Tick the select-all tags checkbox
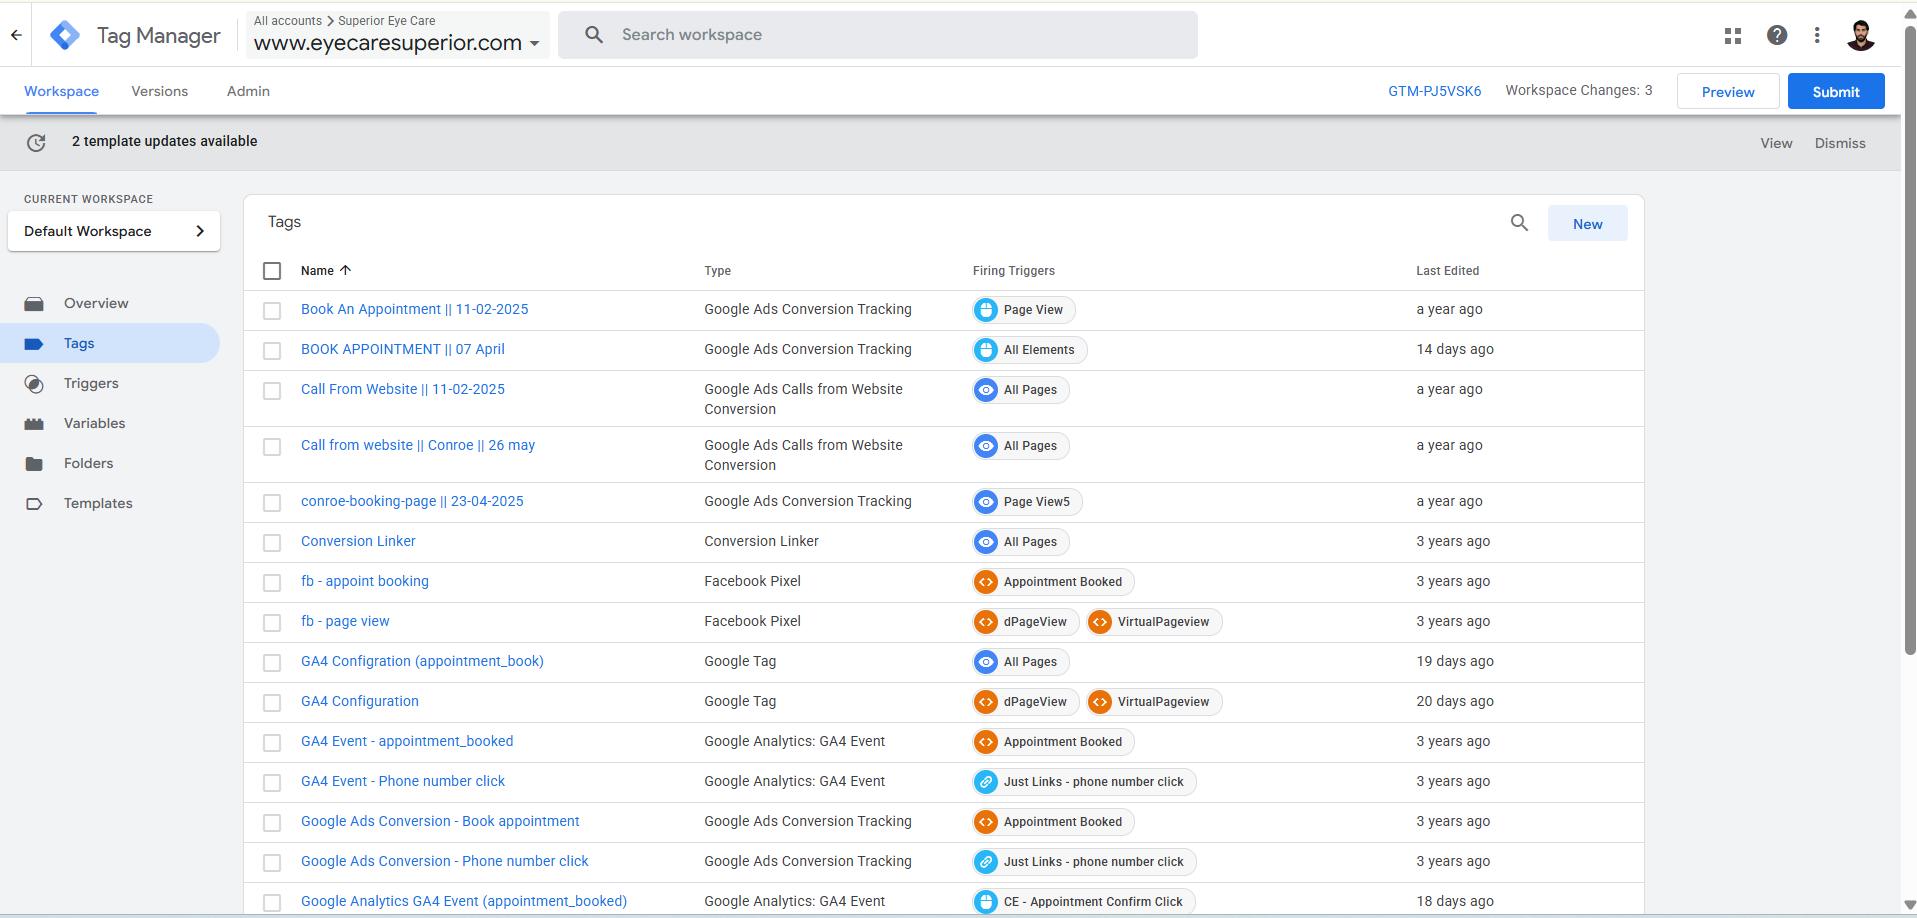 click(x=272, y=271)
